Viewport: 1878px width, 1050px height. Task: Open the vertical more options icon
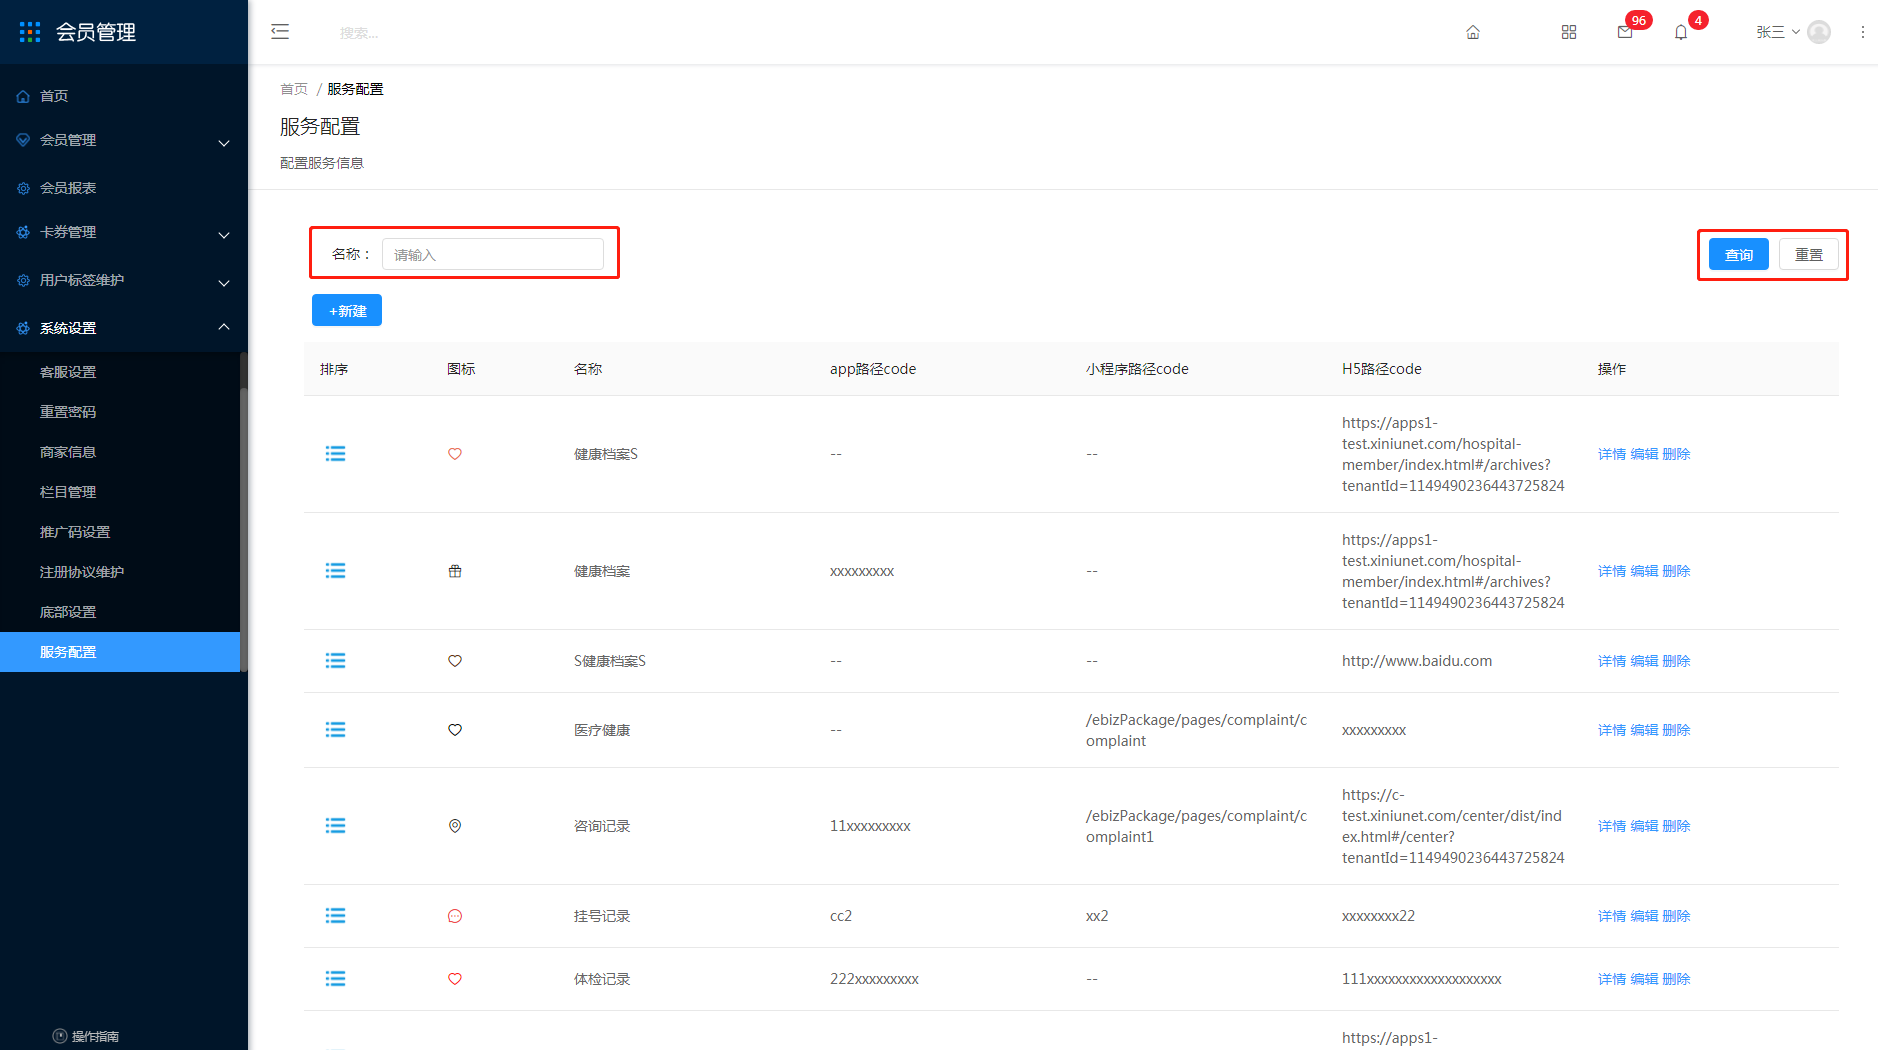tap(1862, 32)
